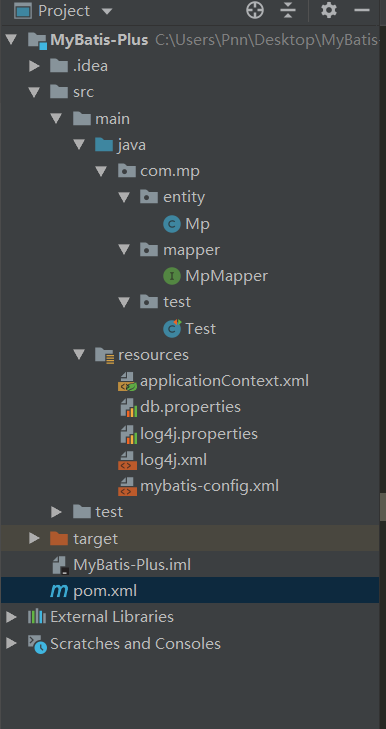Select the Mp class name
This screenshot has width=386, height=729.
[198, 224]
